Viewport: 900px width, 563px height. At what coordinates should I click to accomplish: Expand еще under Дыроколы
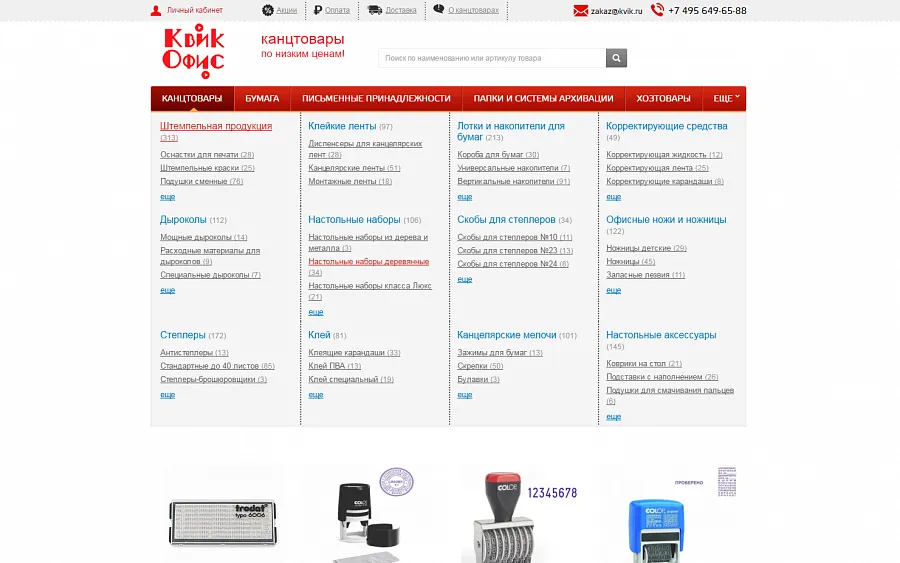pyautogui.click(x=168, y=290)
